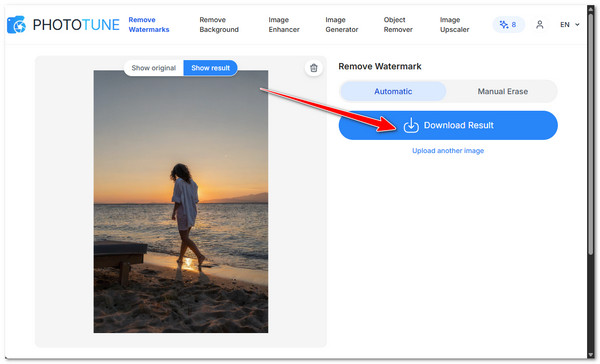The width and height of the screenshot is (600, 364).
Task: Open the Remove Watermarks menu item
Action: click(x=149, y=24)
